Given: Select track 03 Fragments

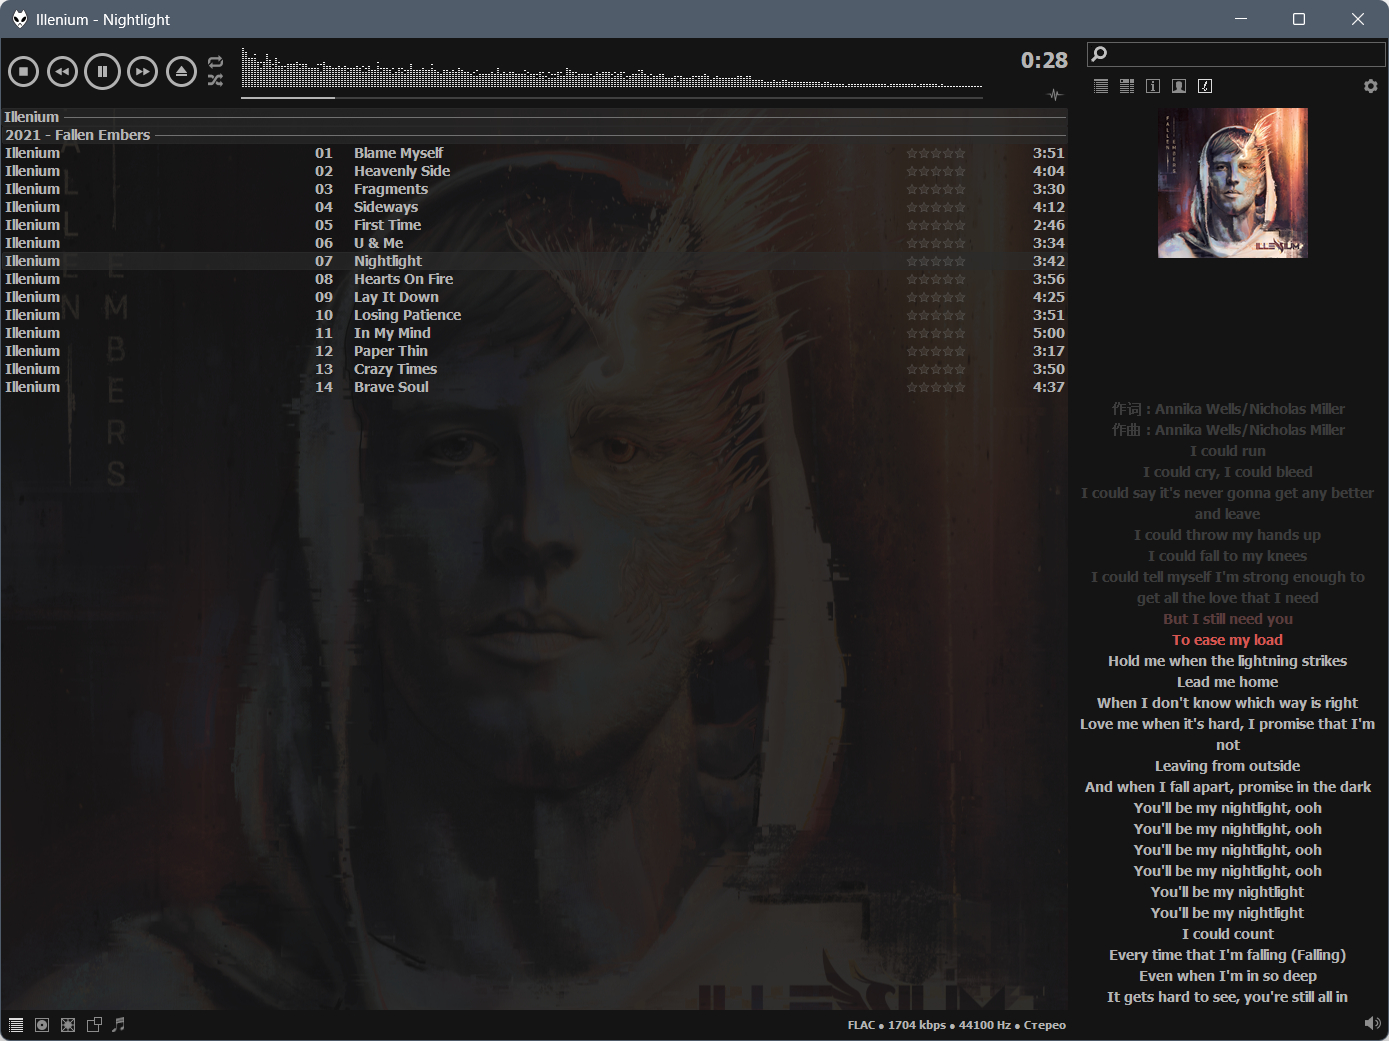Looking at the screenshot, I should tap(534, 189).
